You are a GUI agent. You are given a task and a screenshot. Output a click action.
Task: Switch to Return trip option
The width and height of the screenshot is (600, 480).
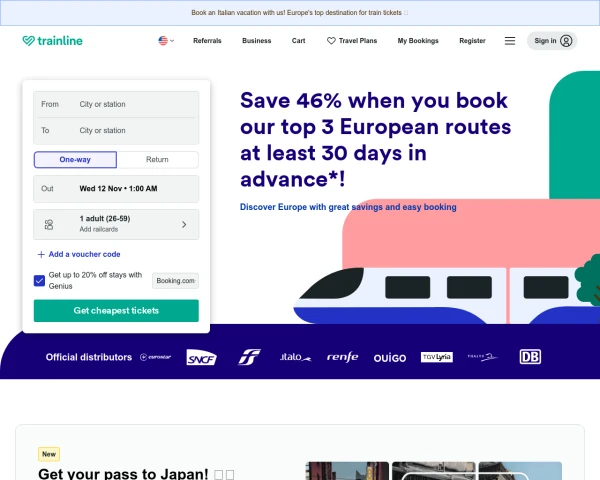pyautogui.click(x=157, y=160)
